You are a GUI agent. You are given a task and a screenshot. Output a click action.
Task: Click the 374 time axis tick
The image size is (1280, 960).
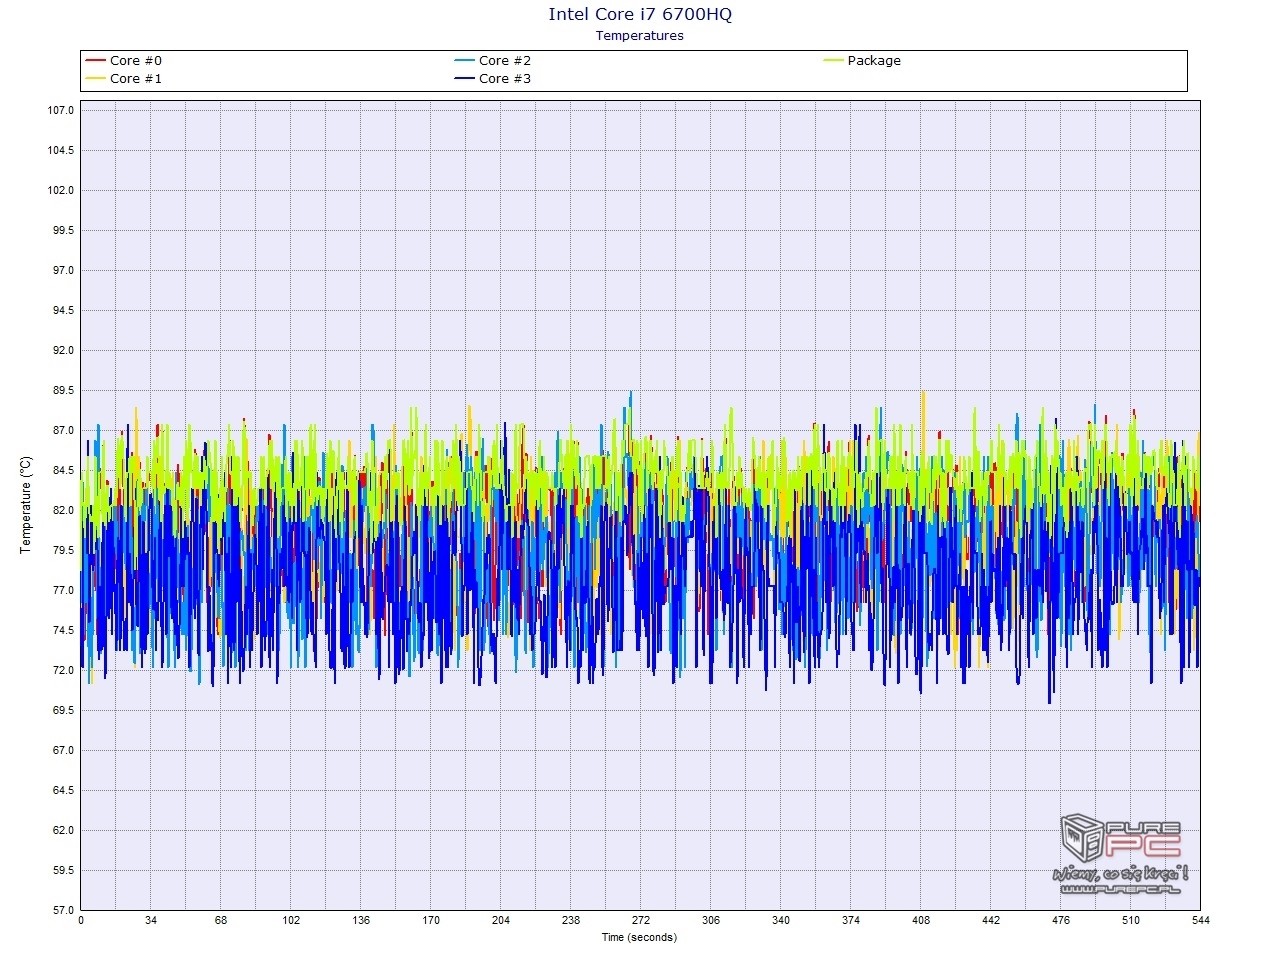(x=851, y=921)
